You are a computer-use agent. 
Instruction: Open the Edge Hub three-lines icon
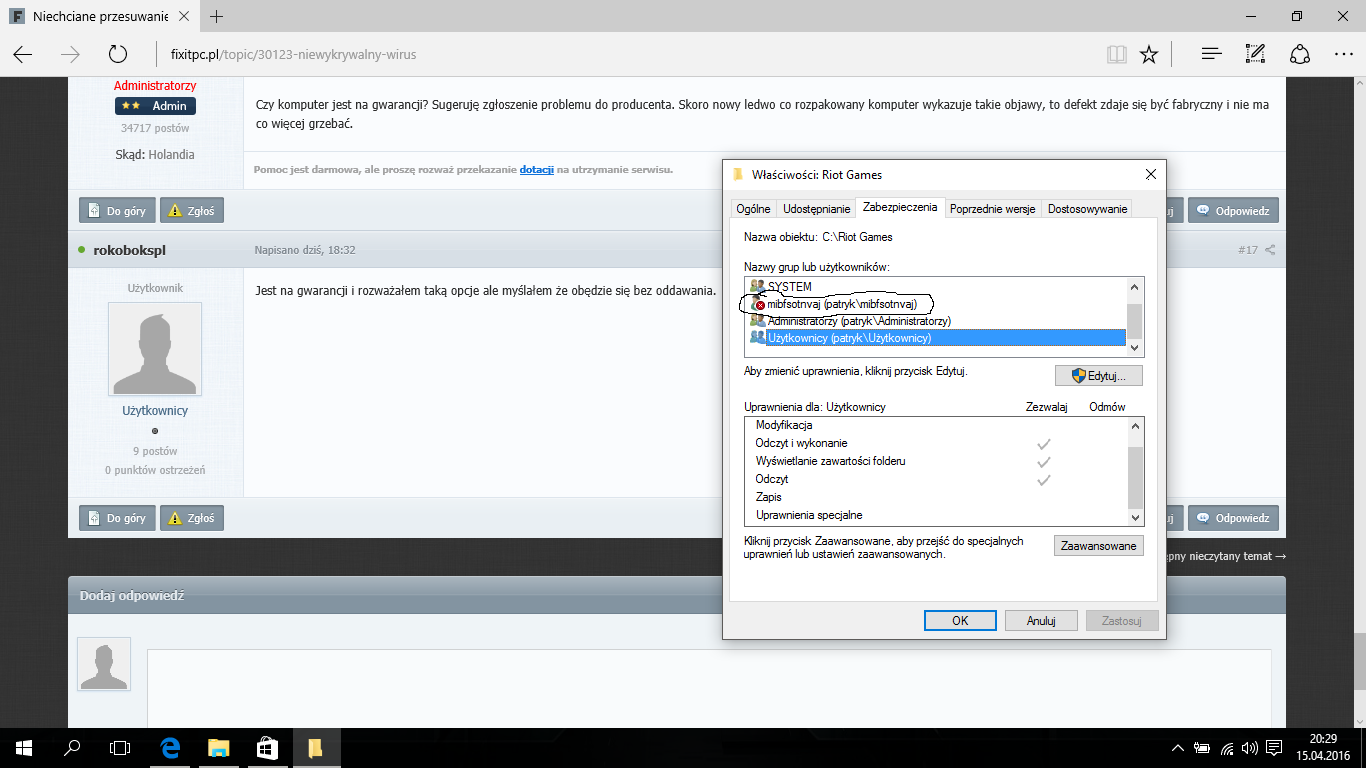(x=1211, y=54)
